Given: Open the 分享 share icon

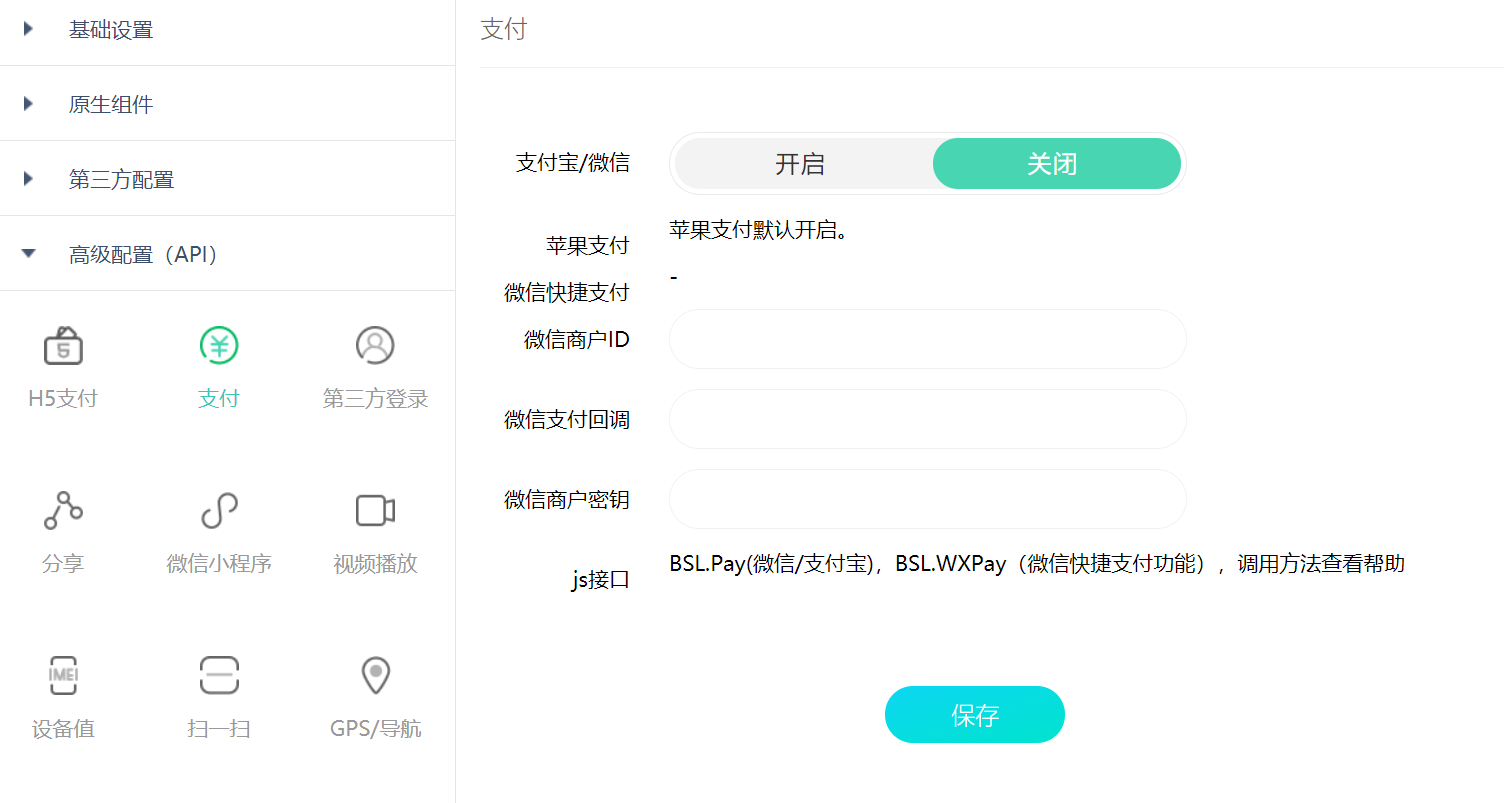Looking at the screenshot, I should 63,511.
